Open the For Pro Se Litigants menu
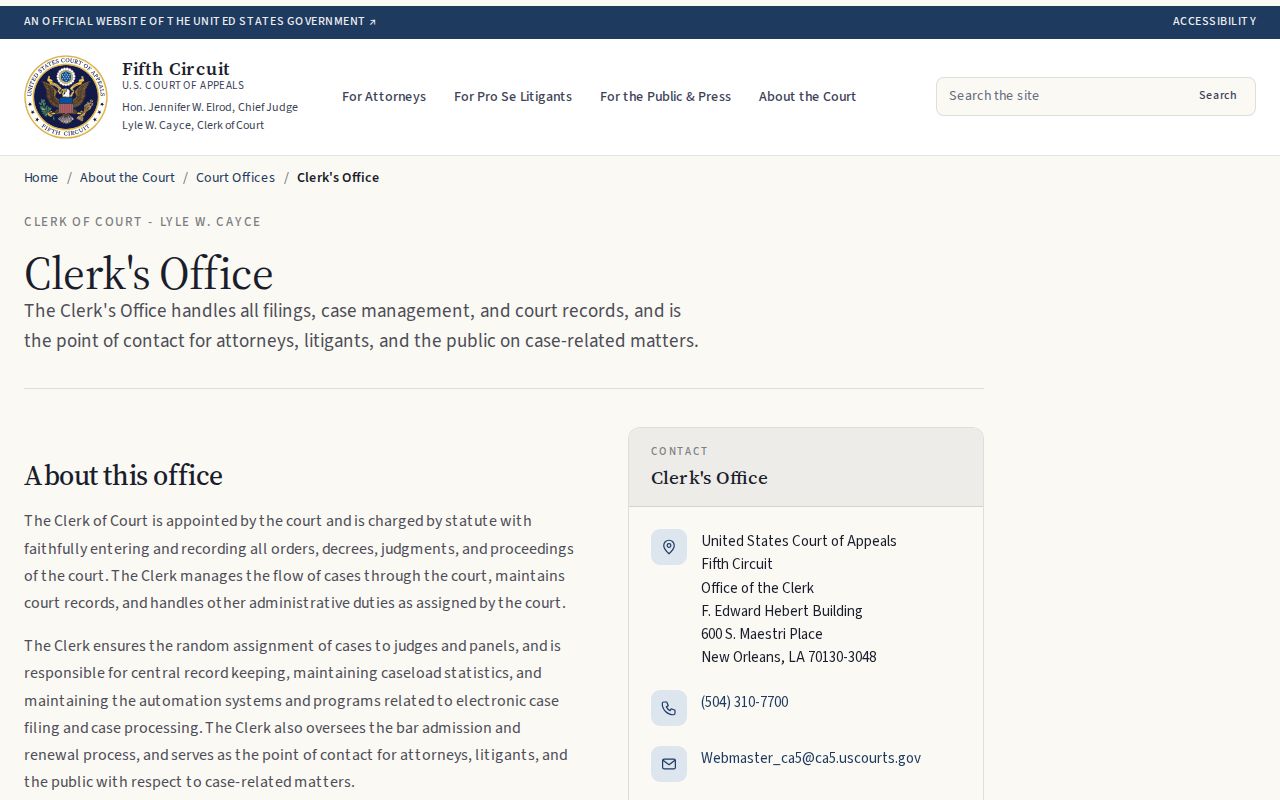Image resolution: width=1280 pixels, height=800 pixels. [x=513, y=97]
